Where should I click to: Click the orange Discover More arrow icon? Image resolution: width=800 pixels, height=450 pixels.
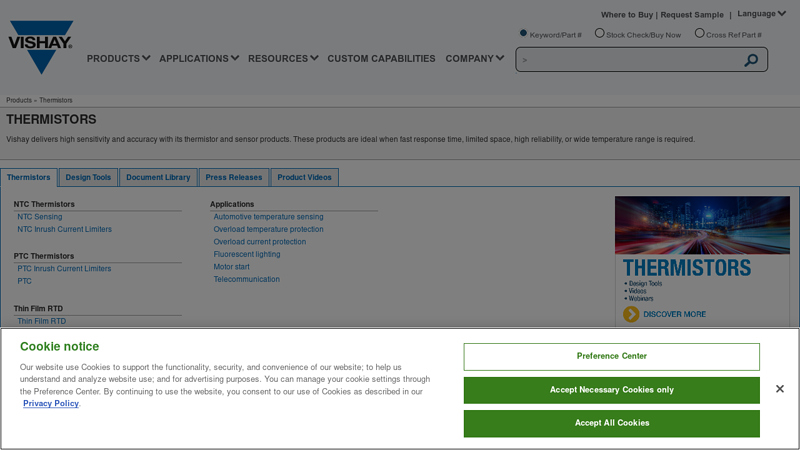pos(631,314)
